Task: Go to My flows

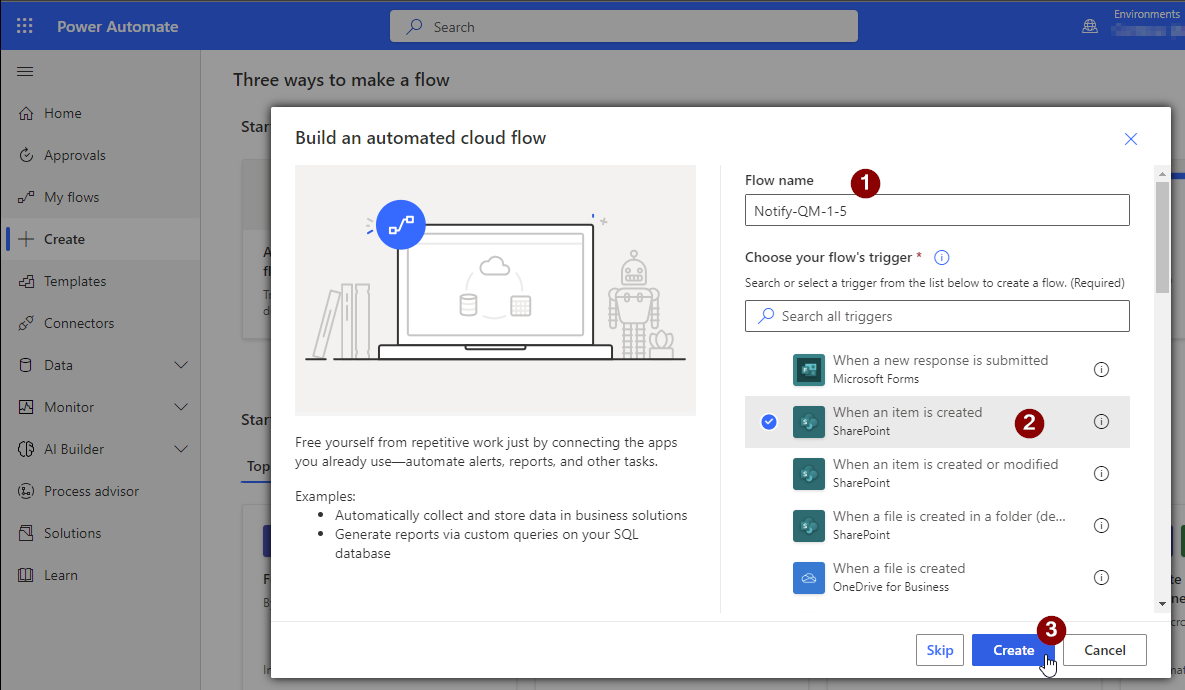Action: pyautogui.click(x=101, y=197)
